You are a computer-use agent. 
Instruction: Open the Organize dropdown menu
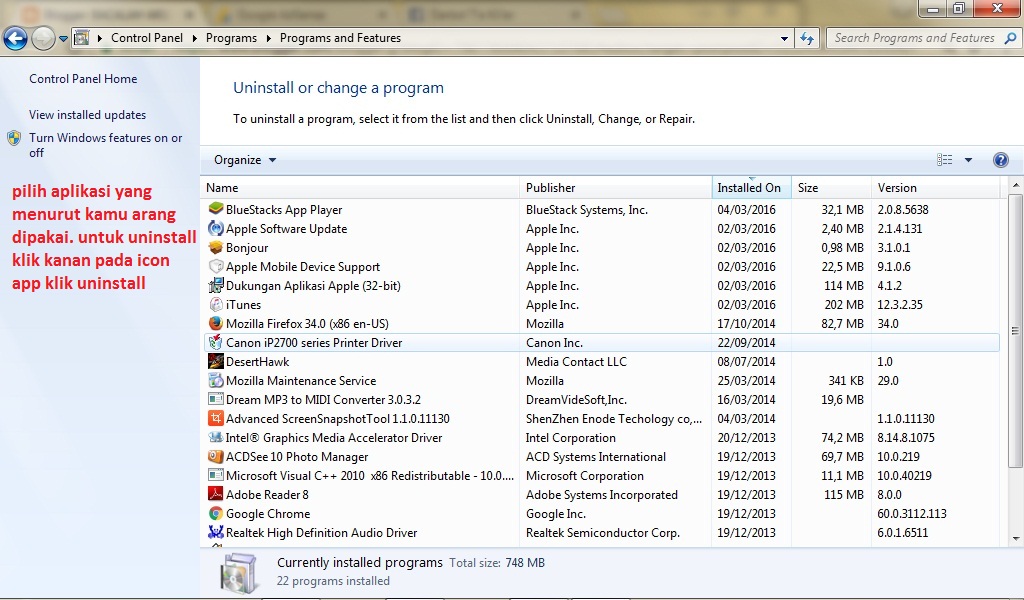(x=245, y=160)
